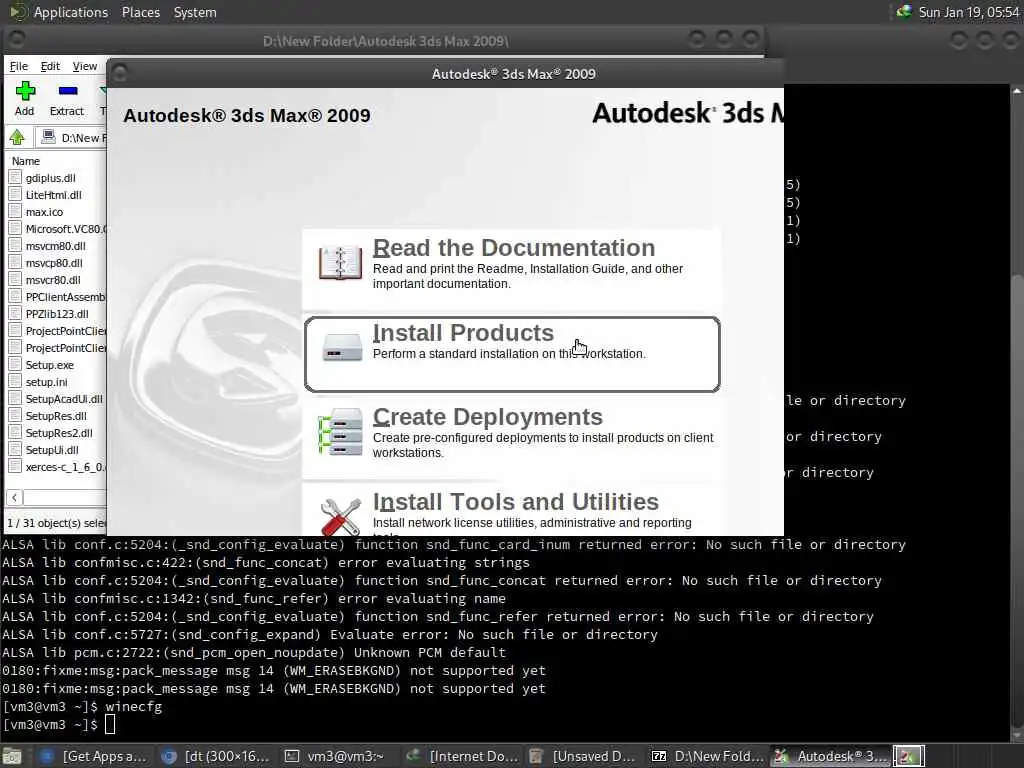Select PPZlib123.dll in file list
Image resolution: width=1024 pixels, height=768 pixels.
coord(57,313)
